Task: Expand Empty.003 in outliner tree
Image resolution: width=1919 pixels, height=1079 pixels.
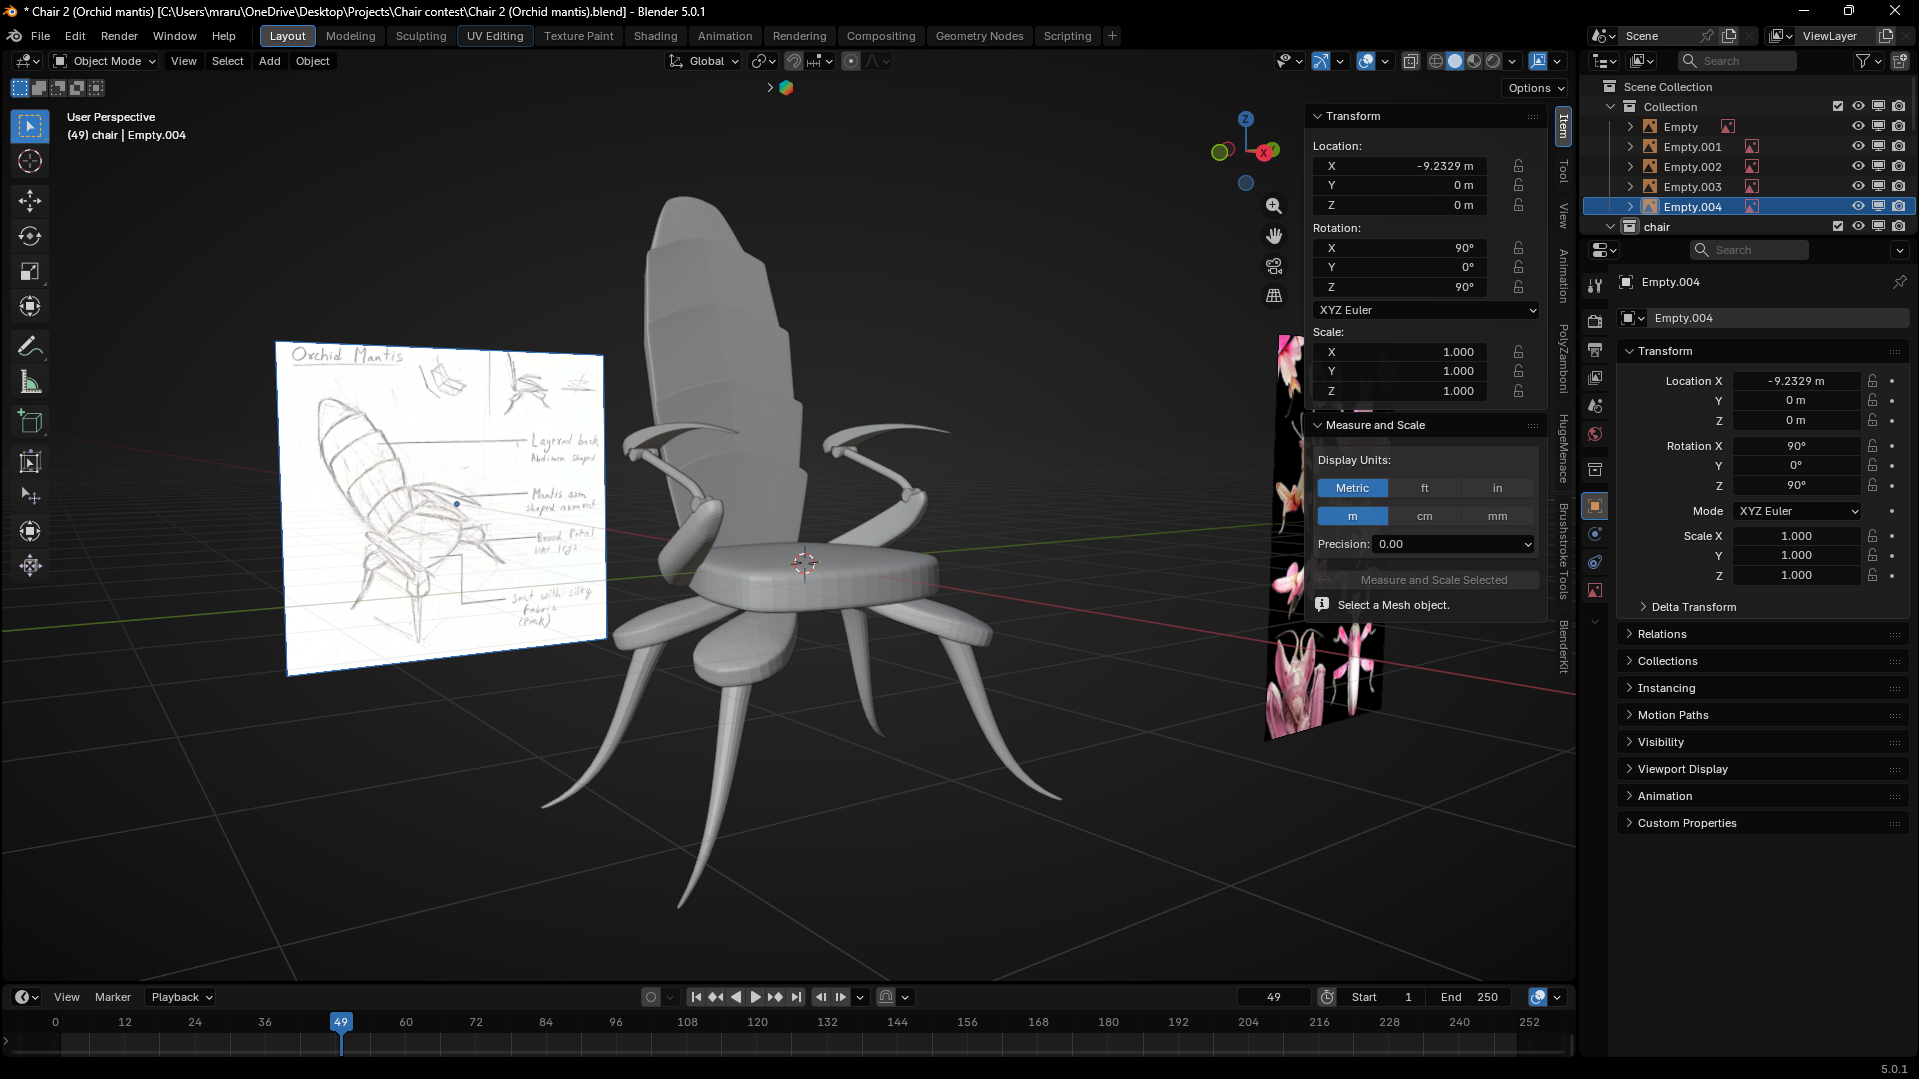Action: 1630,186
